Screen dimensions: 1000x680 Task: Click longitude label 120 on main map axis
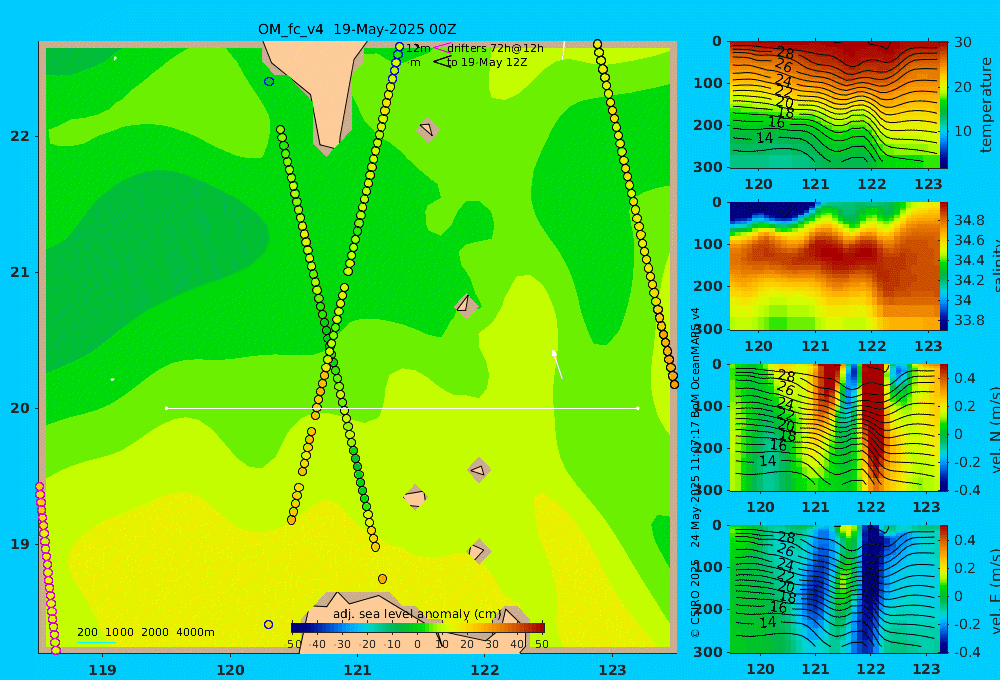(x=230, y=670)
